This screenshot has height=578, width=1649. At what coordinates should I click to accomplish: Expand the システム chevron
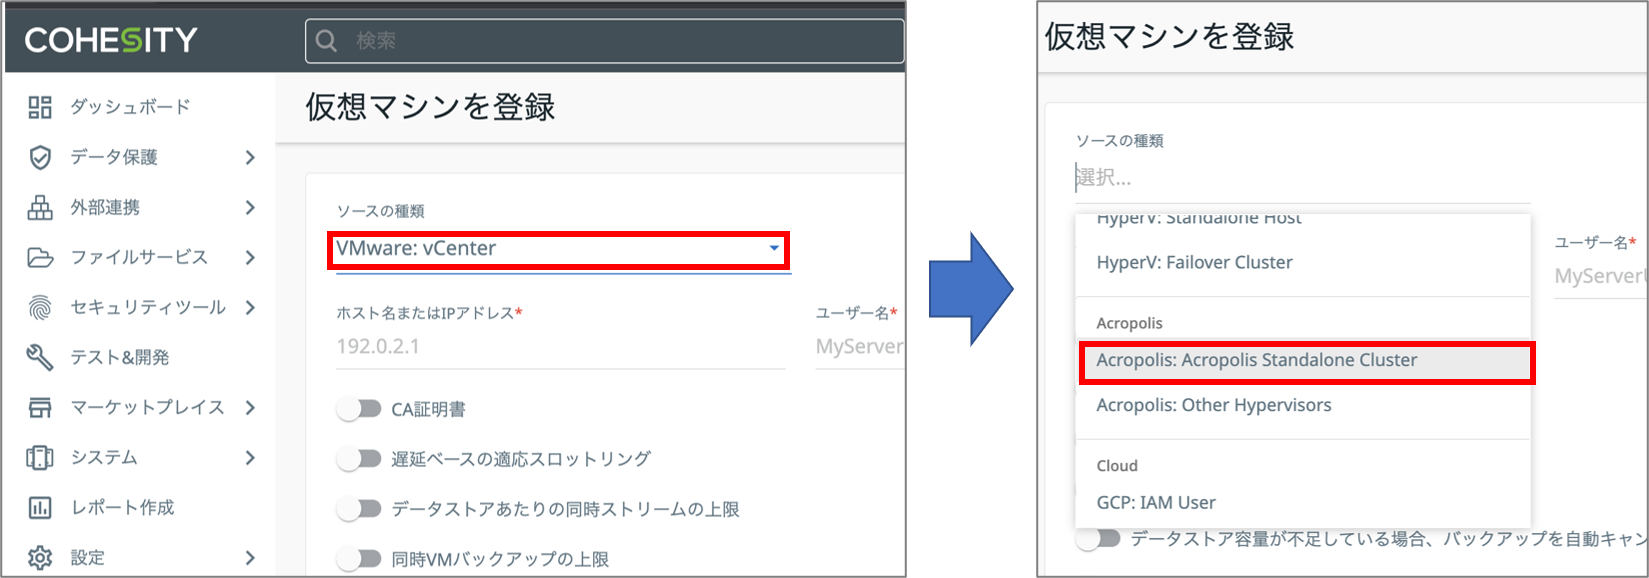coord(250,457)
